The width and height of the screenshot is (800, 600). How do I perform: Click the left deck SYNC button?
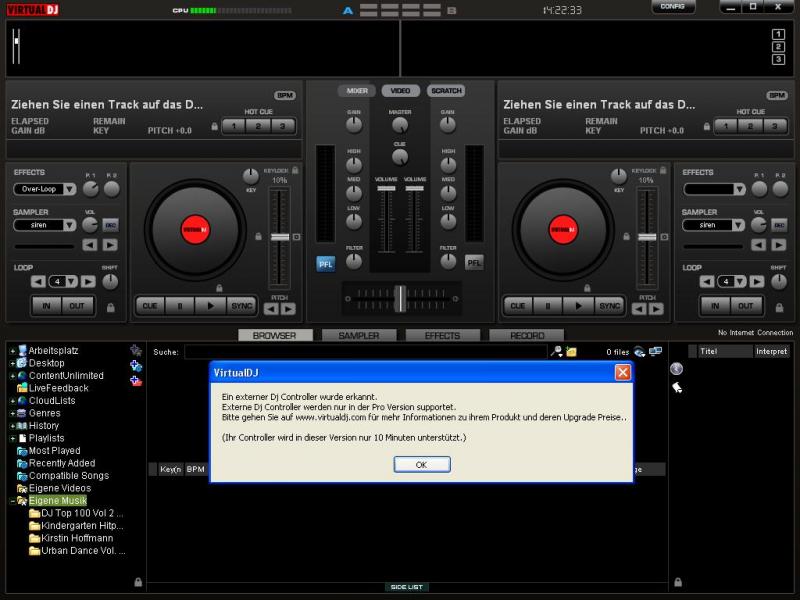(241, 306)
